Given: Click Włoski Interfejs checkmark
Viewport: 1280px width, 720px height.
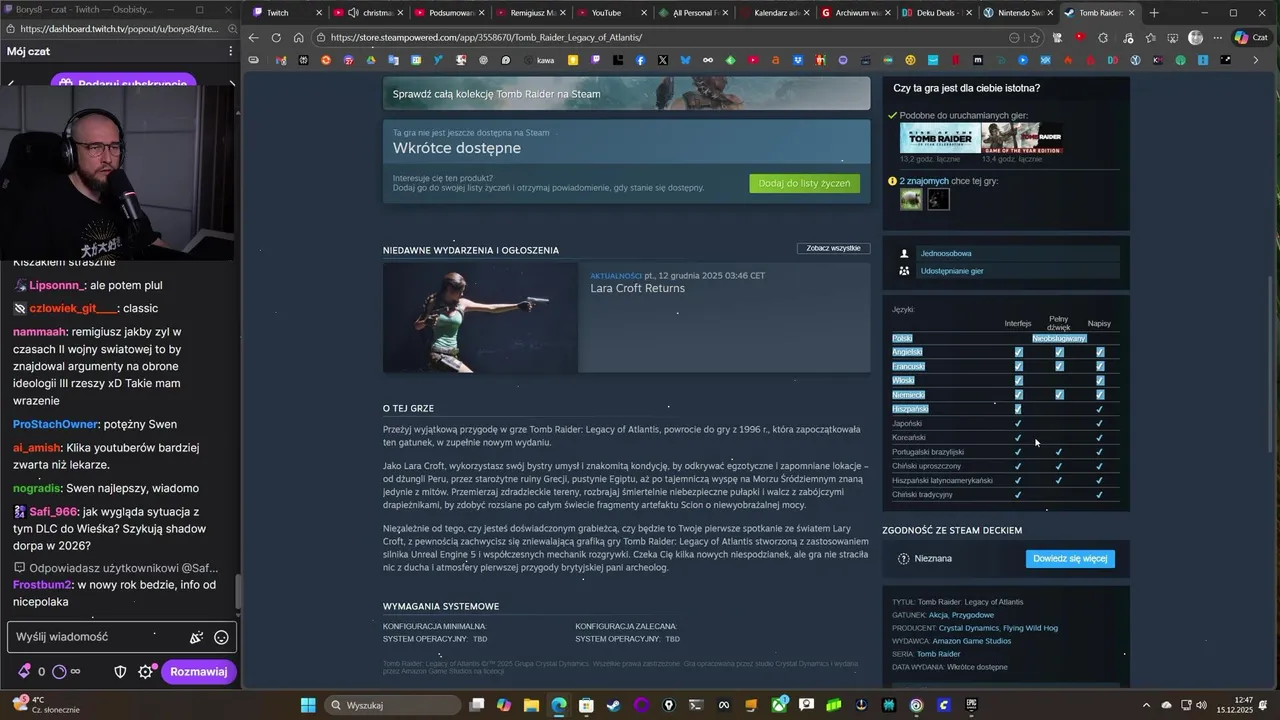Looking at the screenshot, I should click(1018, 380).
